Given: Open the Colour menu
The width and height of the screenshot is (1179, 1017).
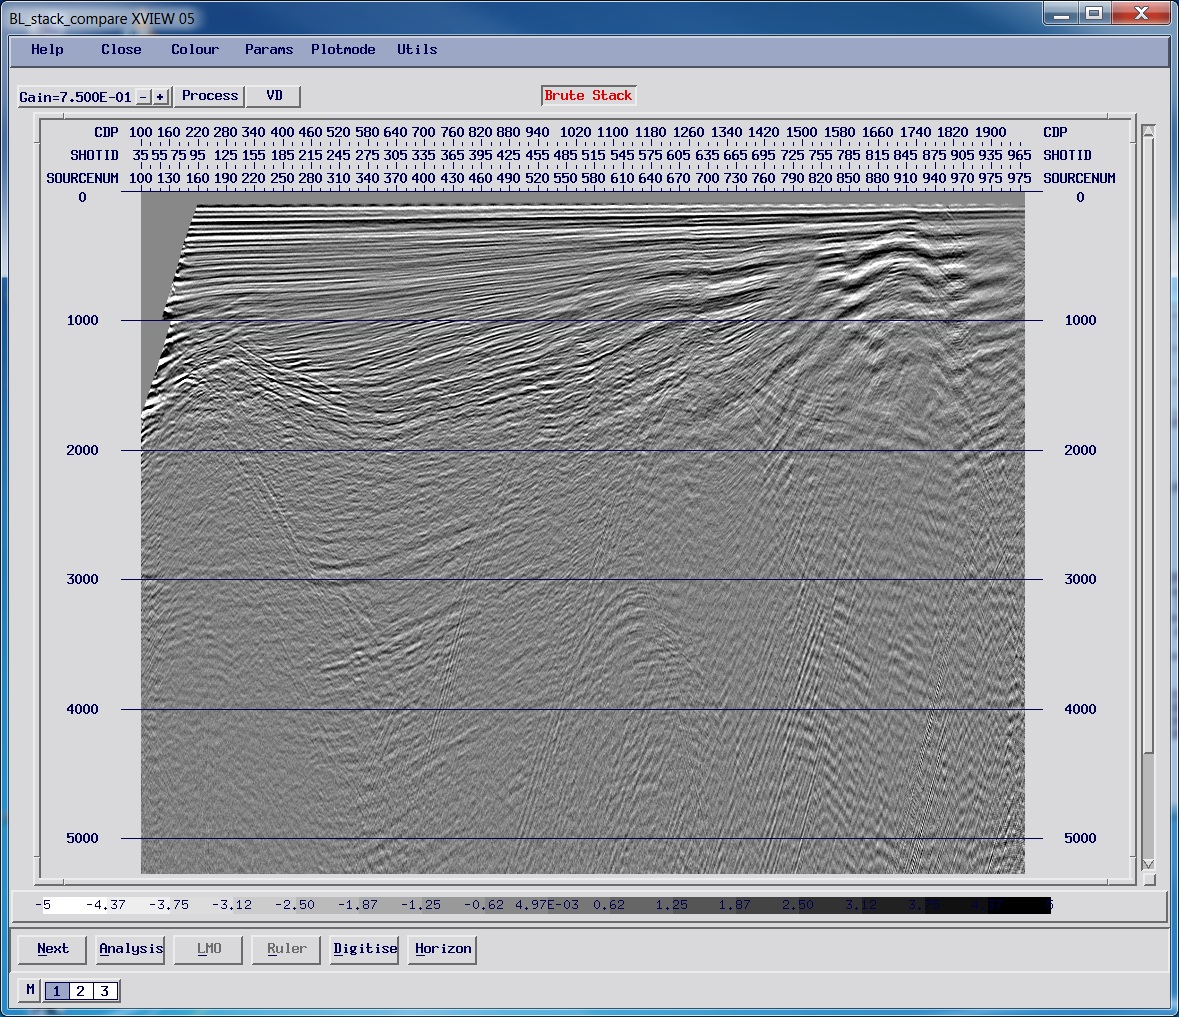Looking at the screenshot, I should click(194, 49).
